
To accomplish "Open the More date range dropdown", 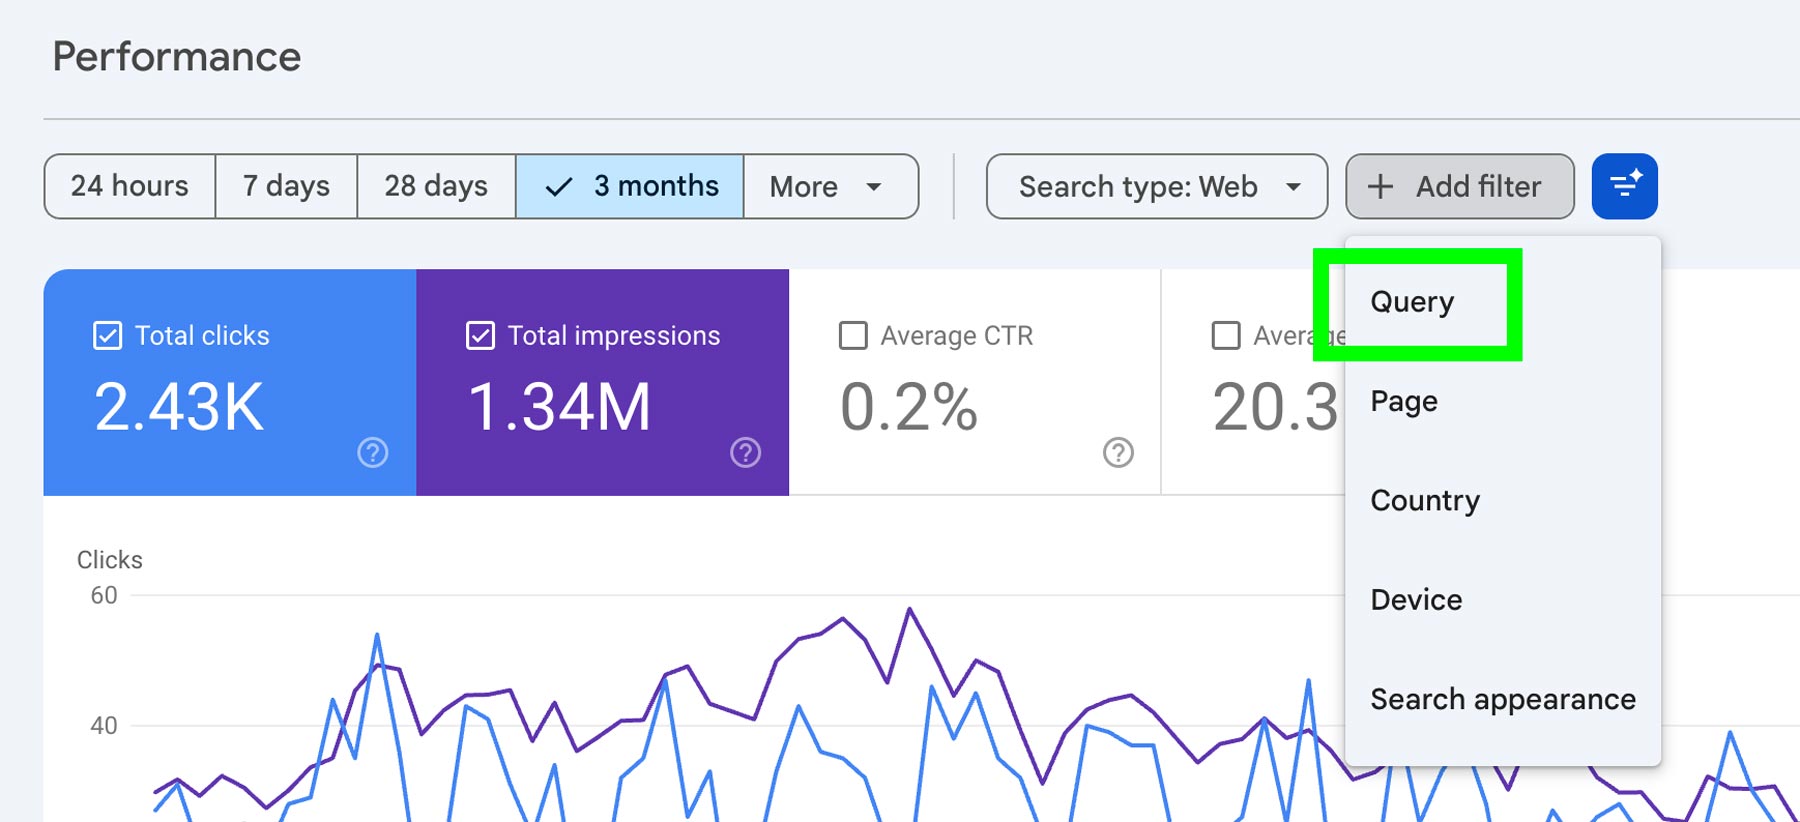I will pos(830,187).
